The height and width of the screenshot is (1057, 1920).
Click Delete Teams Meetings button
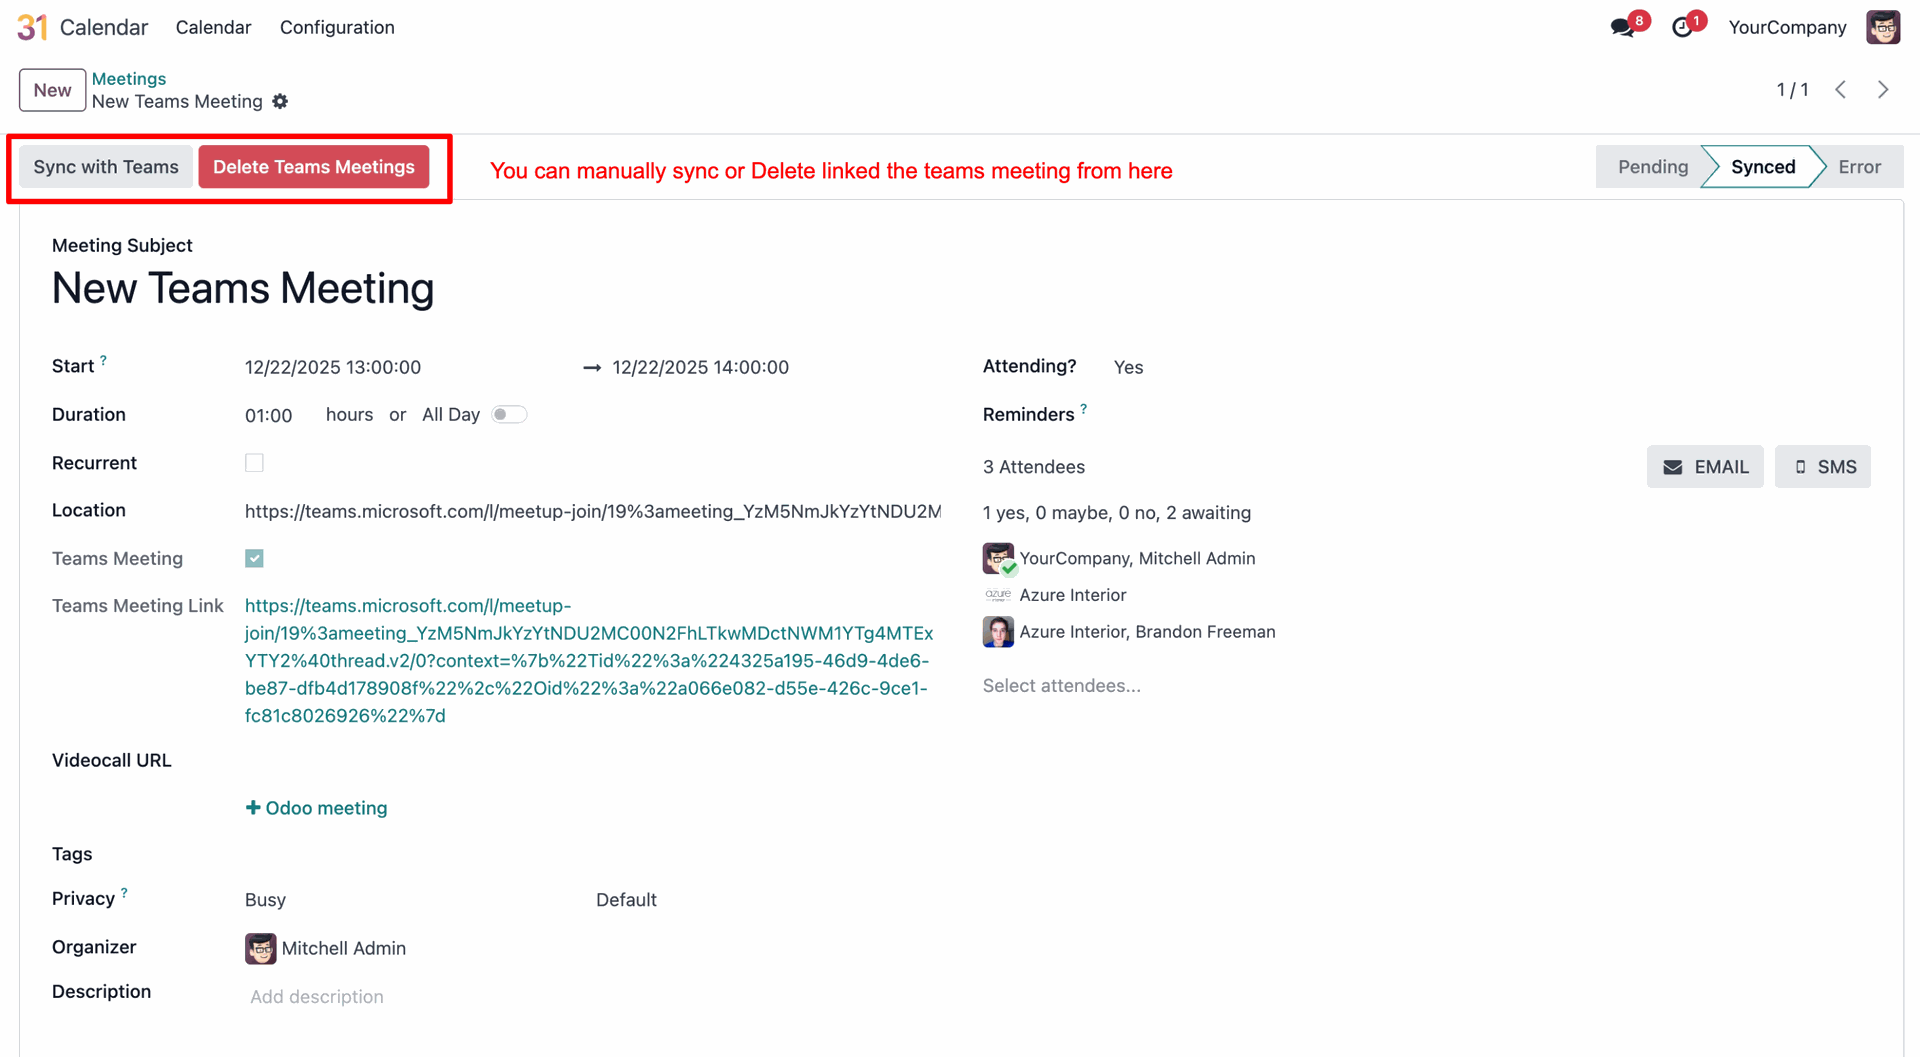point(314,167)
